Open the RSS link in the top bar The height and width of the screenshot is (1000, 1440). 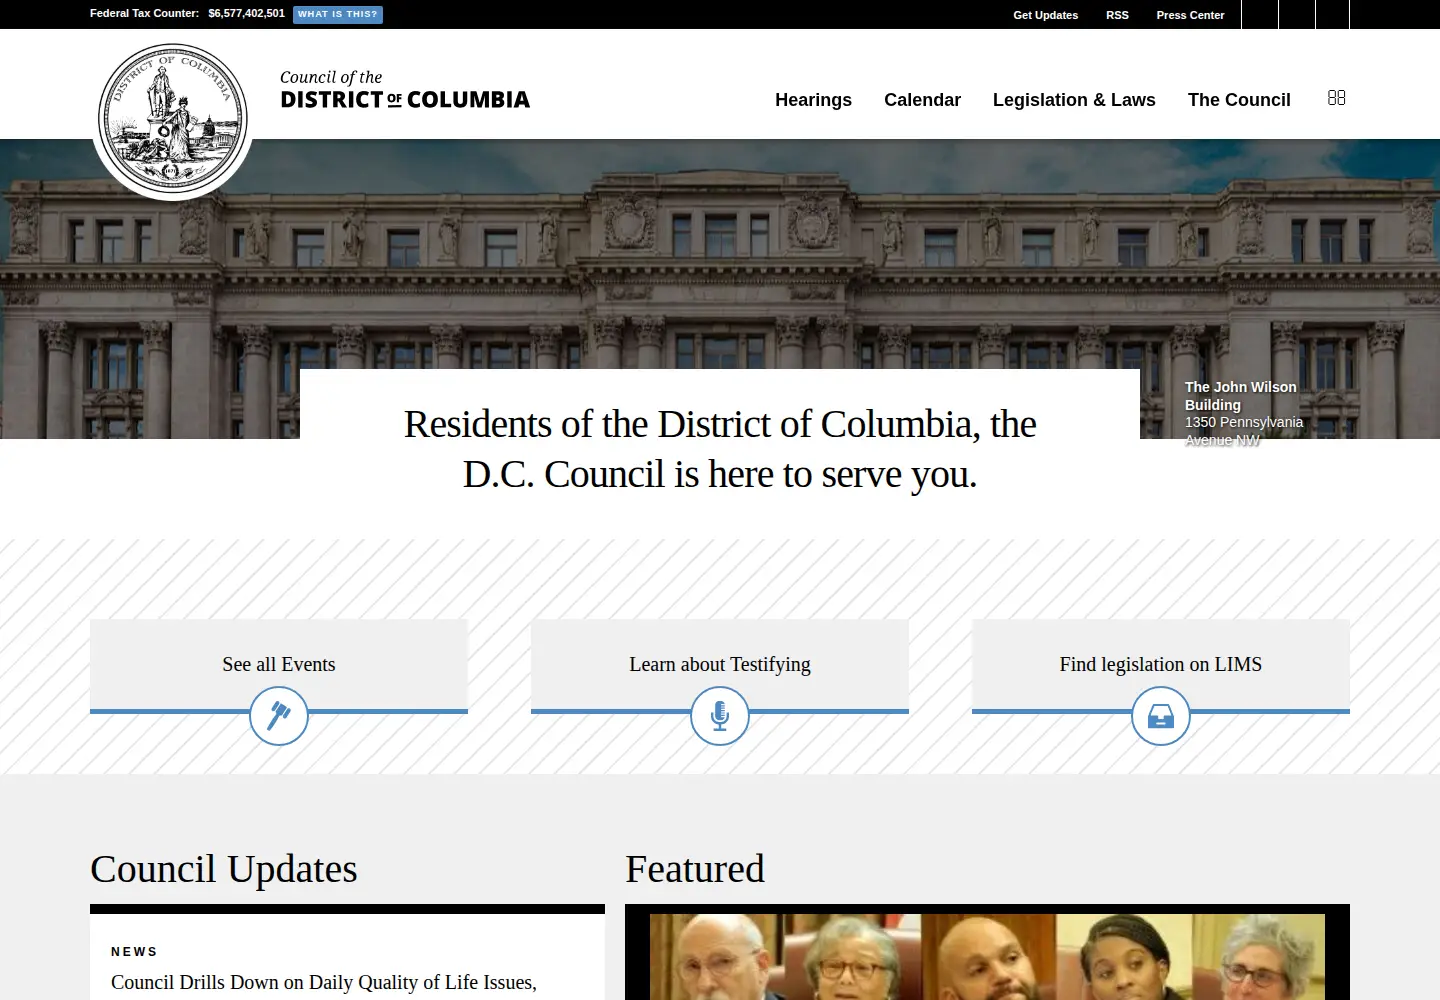1117,15
